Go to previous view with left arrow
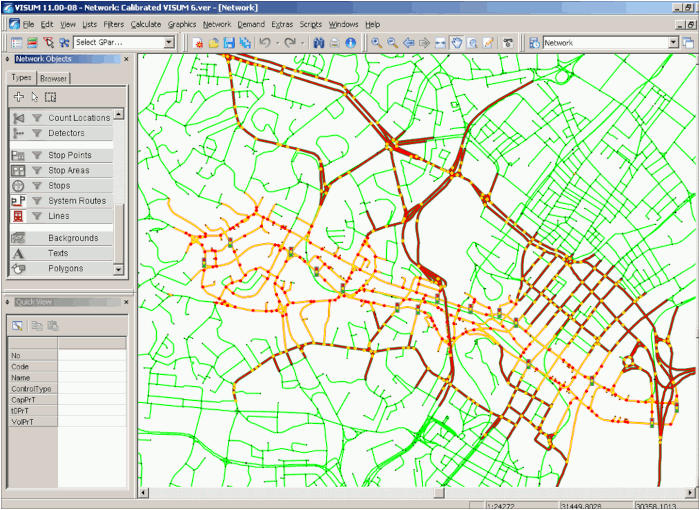700x510 pixels. tap(408, 43)
